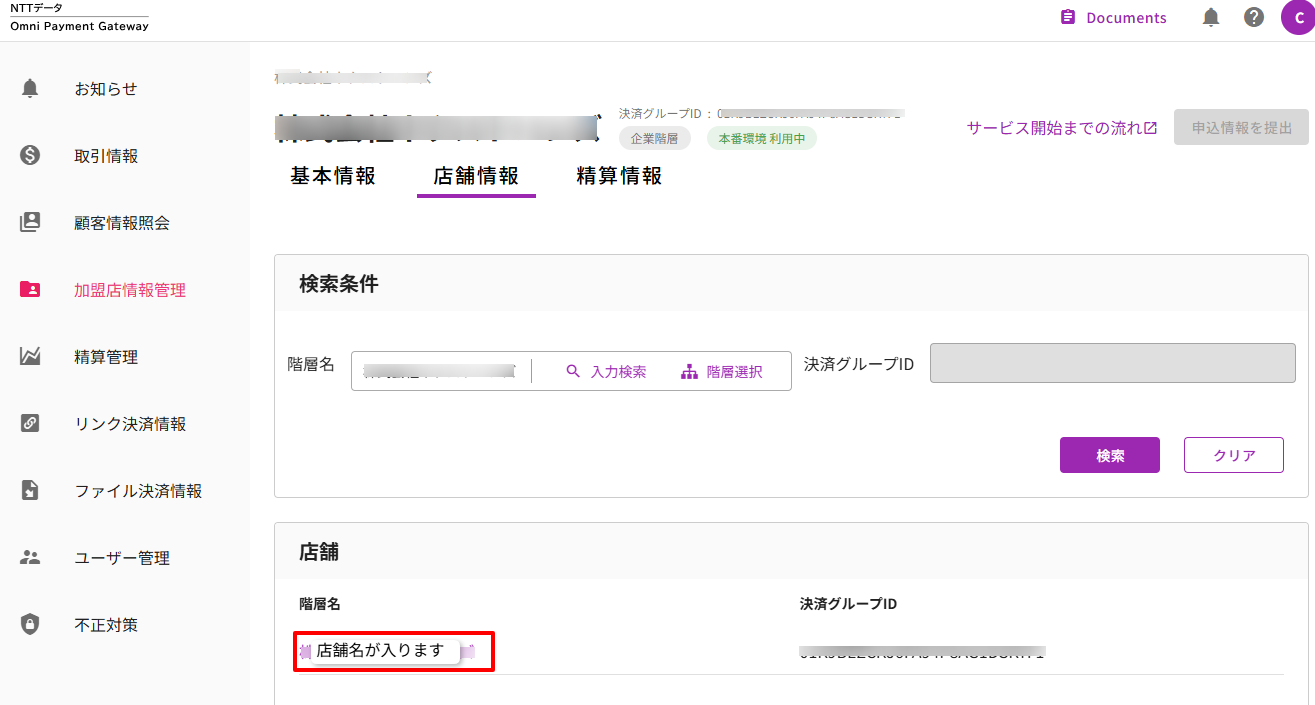
Task: Open the サービス開始までの流れ link
Action: point(1062,128)
